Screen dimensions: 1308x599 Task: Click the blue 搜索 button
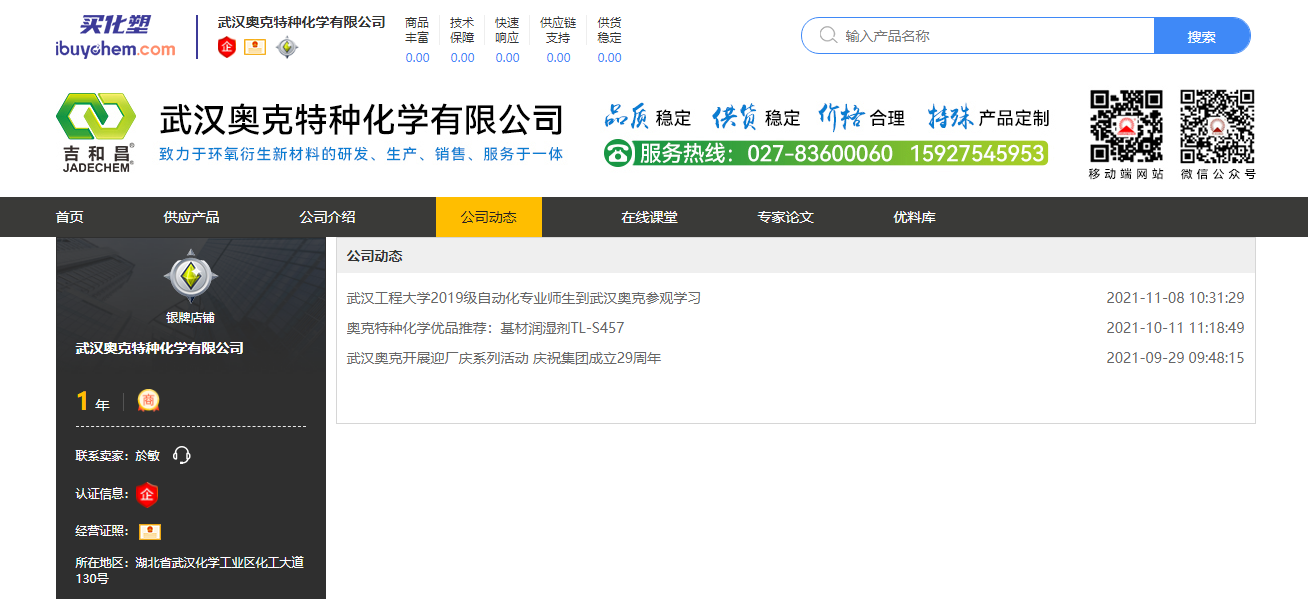[1202, 36]
